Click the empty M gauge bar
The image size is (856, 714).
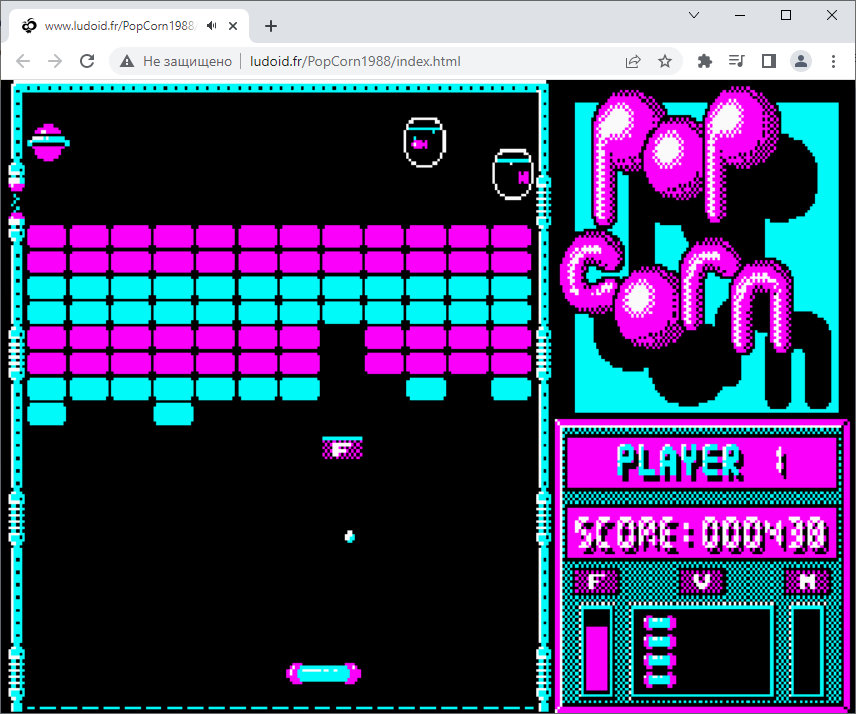807,651
